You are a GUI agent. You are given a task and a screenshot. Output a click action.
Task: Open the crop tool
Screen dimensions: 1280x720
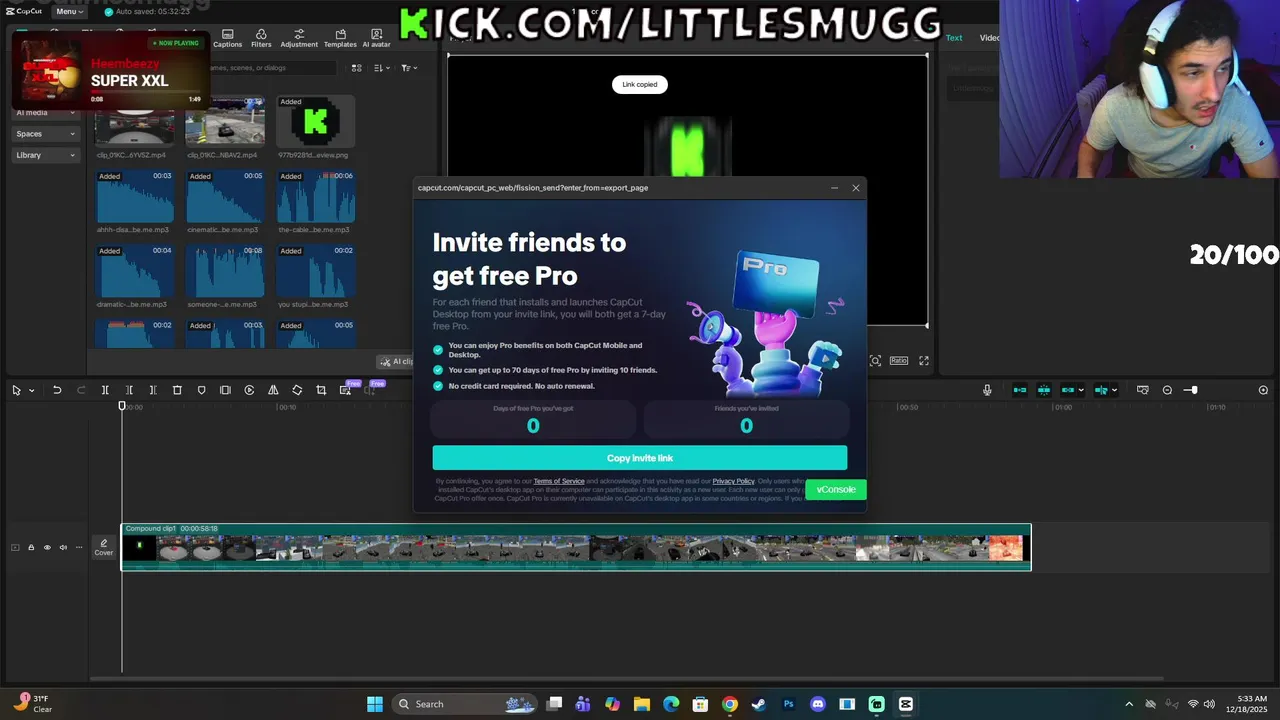tap(321, 390)
